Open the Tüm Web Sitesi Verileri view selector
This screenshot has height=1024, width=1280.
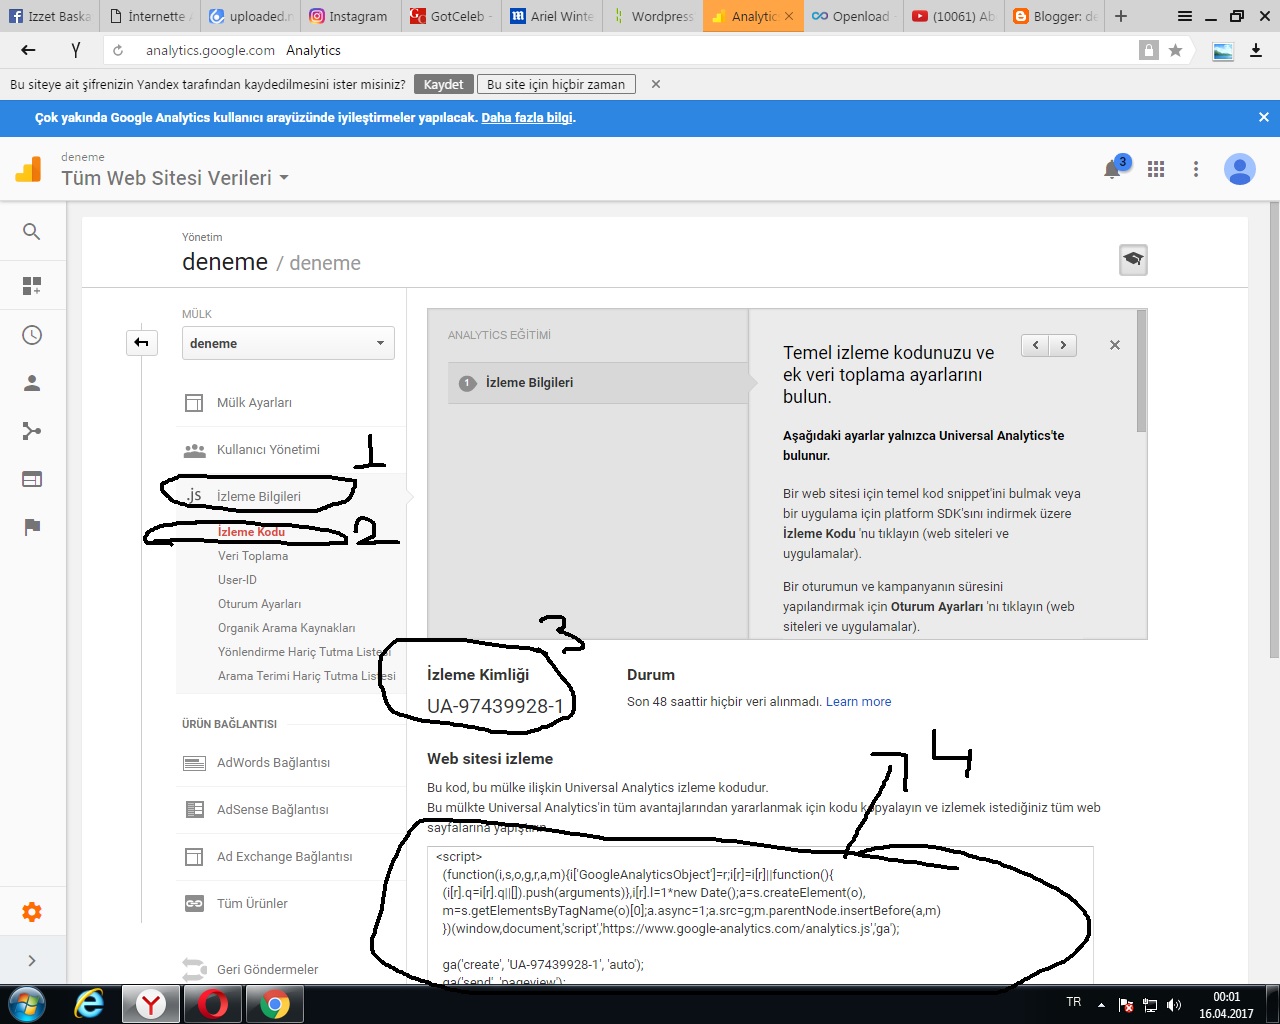pyautogui.click(x=175, y=178)
